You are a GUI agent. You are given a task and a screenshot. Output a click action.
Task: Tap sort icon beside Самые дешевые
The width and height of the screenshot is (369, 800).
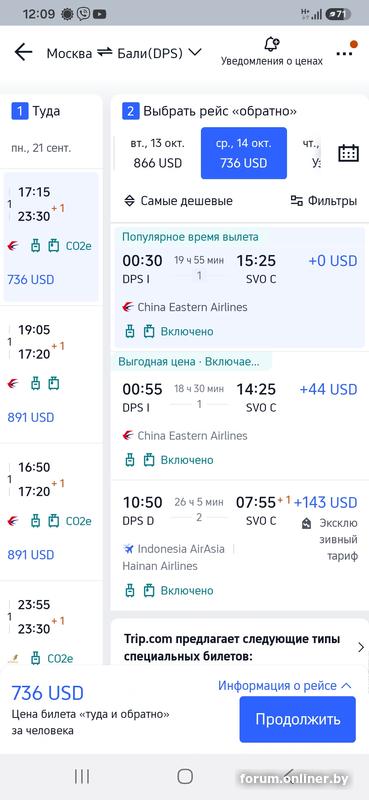[x=130, y=201]
